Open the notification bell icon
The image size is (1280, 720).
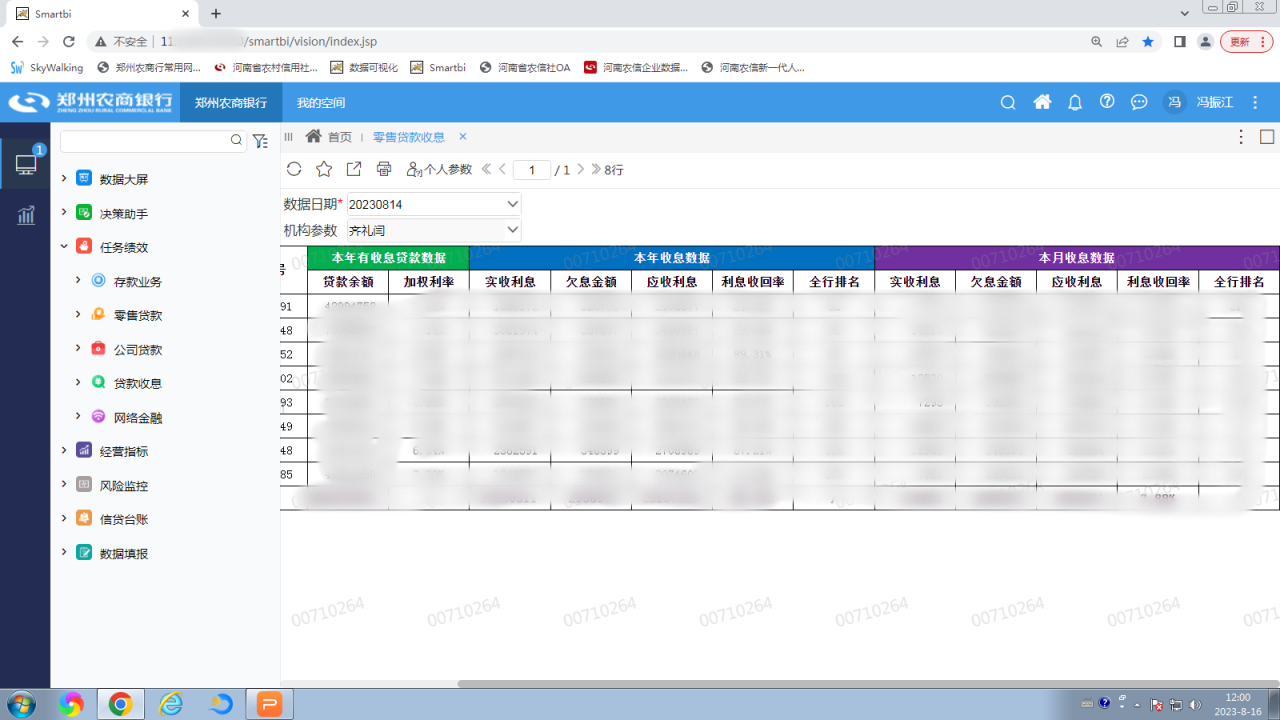tap(1075, 102)
